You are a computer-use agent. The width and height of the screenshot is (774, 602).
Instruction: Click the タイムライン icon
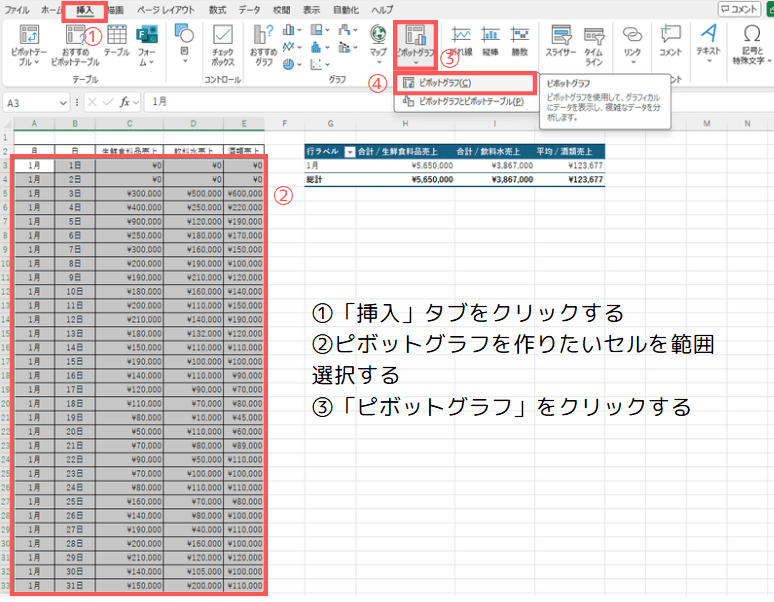[594, 45]
